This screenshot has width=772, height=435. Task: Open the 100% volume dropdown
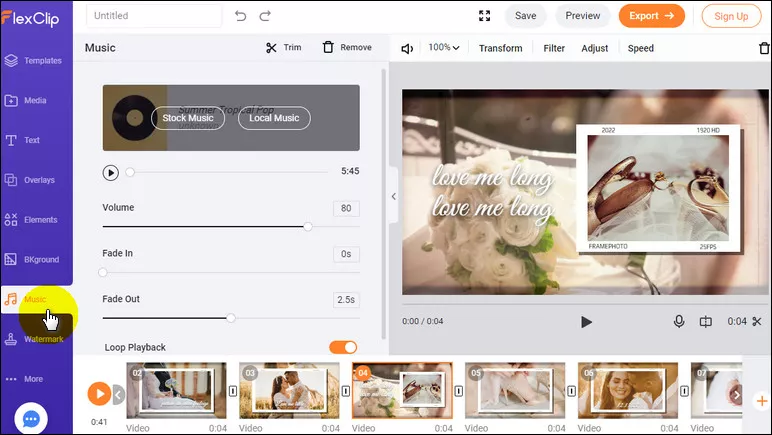tap(444, 47)
